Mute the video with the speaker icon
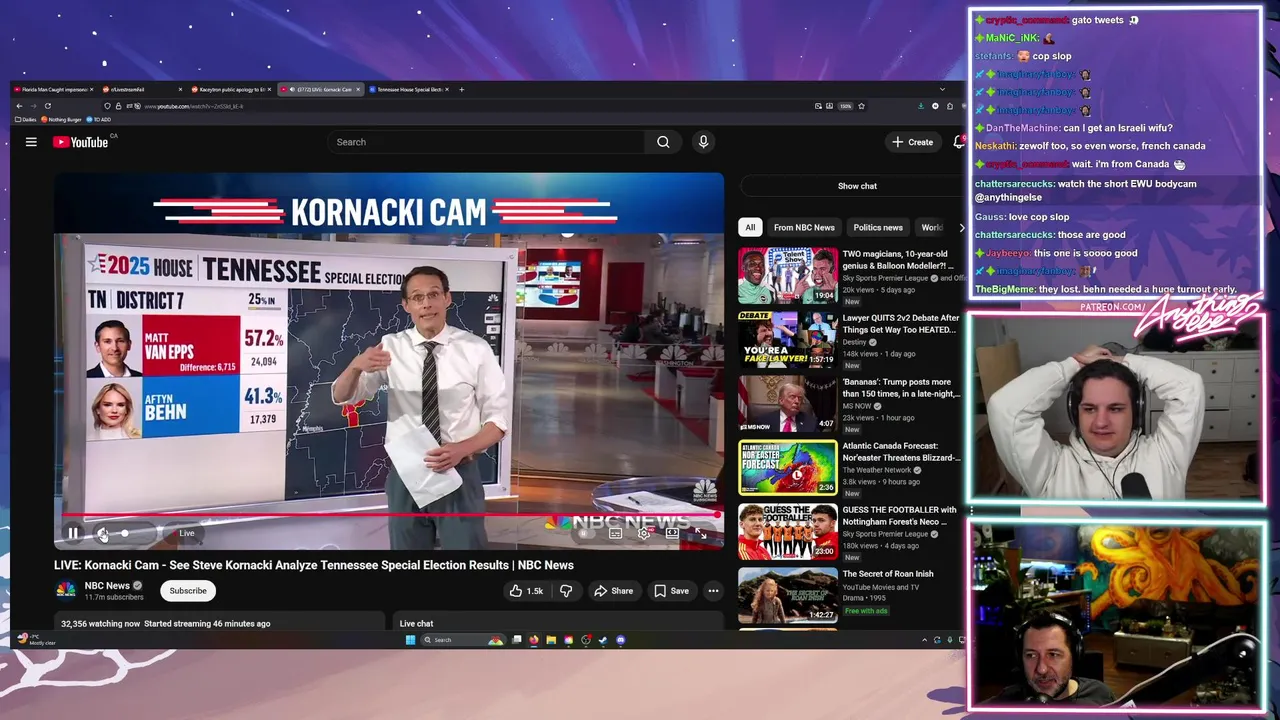The width and height of the screenshot is (1280, 720). (x=102, y=533)
